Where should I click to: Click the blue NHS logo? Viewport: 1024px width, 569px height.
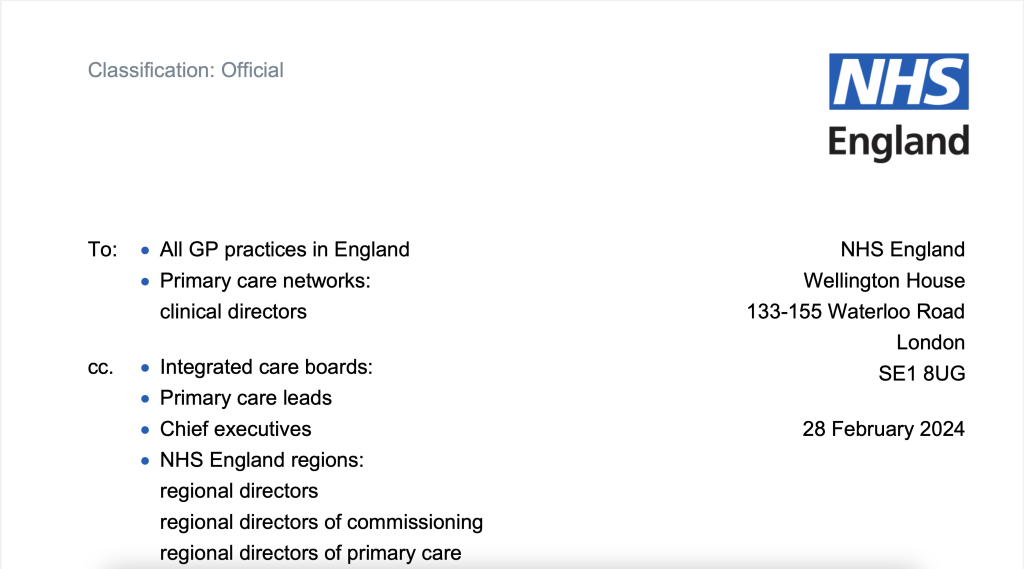898,82
